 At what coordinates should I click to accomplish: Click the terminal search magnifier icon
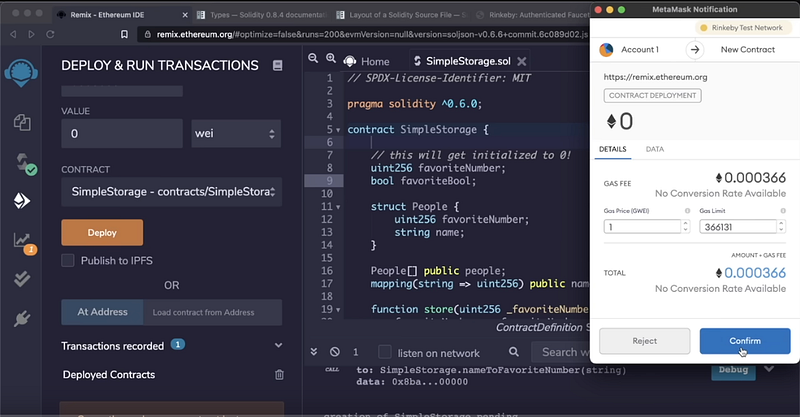(x=514, y=352)
